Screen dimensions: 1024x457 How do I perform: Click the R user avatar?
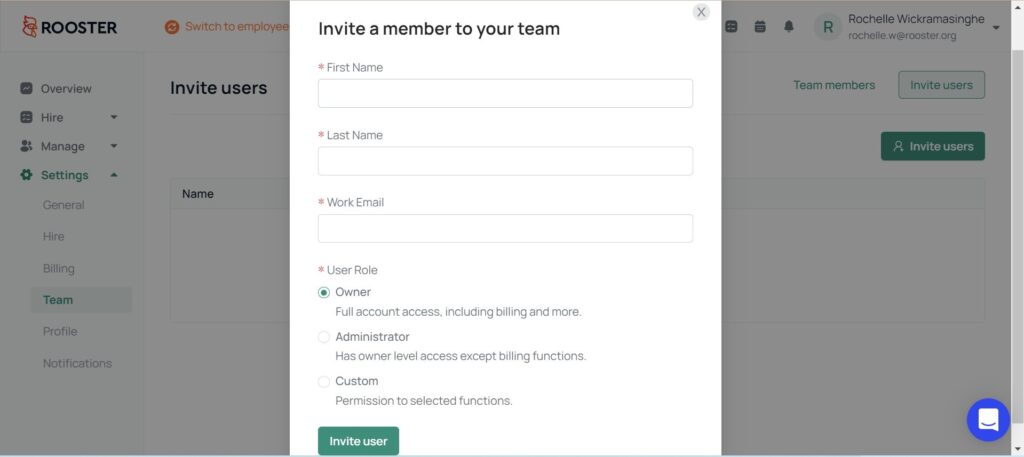(827, 27)
